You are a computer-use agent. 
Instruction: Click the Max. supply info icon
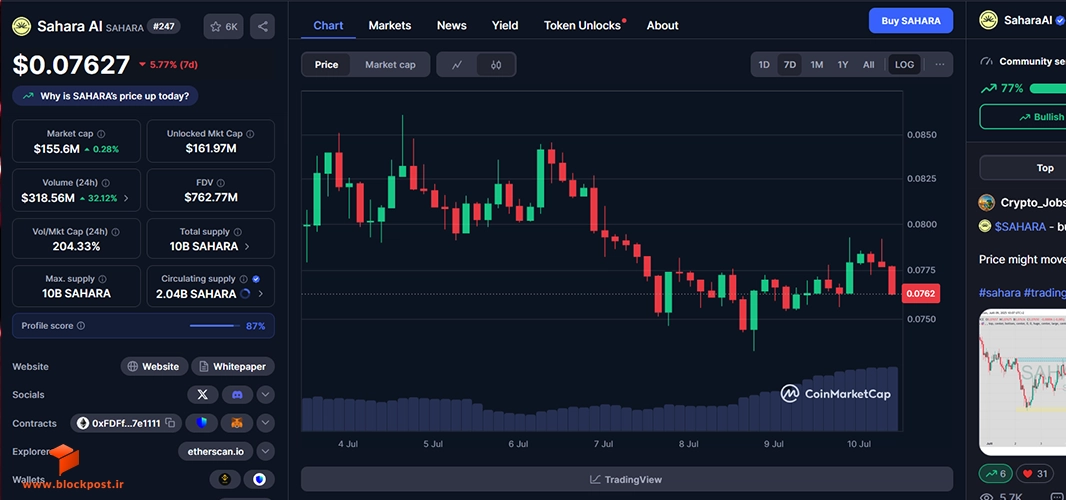pyautogui.click(x=102, y=279)
